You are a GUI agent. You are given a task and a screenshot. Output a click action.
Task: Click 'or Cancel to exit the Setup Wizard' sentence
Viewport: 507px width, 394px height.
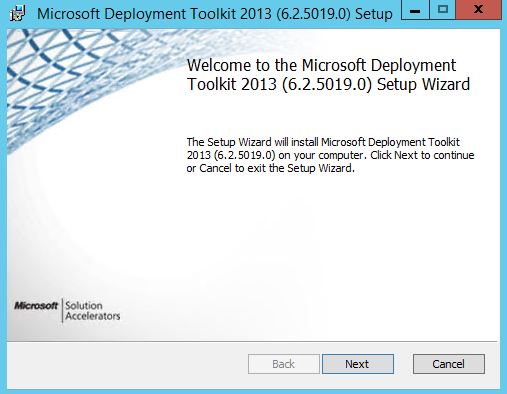coord(270,168)
